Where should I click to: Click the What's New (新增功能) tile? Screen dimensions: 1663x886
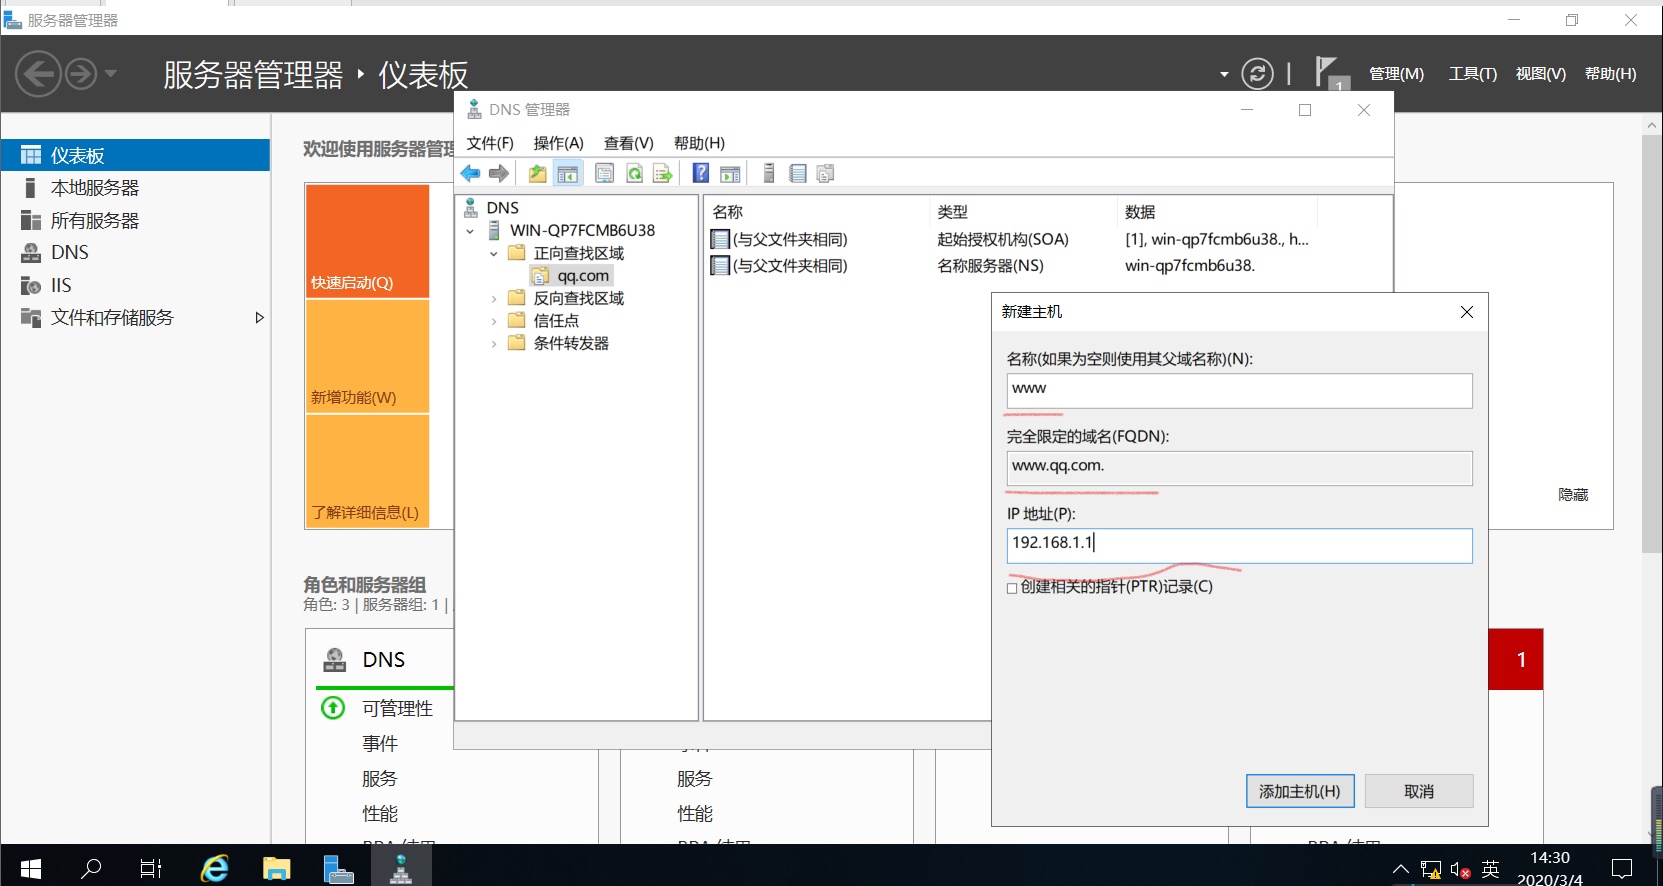click(367, 356)
